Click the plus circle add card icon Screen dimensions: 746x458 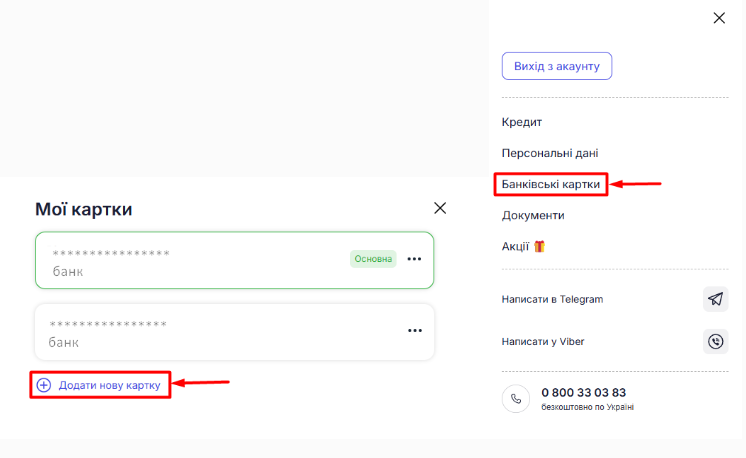[43, 385]
